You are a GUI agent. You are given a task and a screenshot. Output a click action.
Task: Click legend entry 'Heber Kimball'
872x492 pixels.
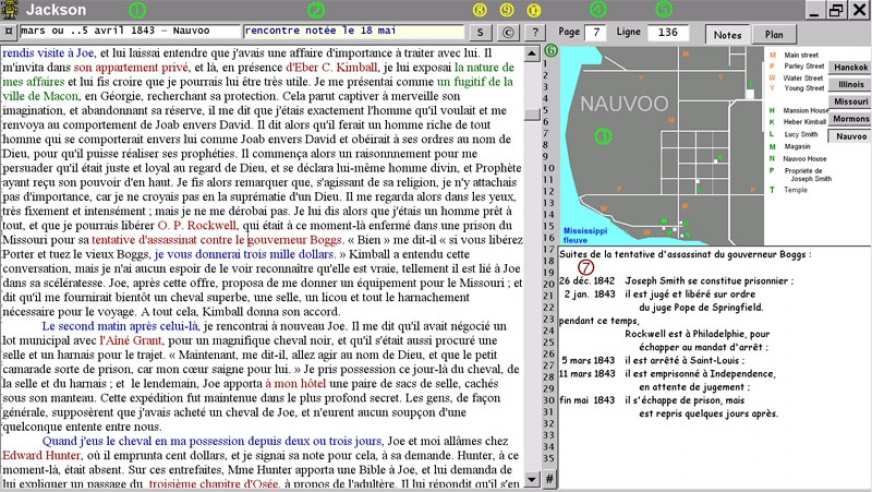[x=805, y=122]
